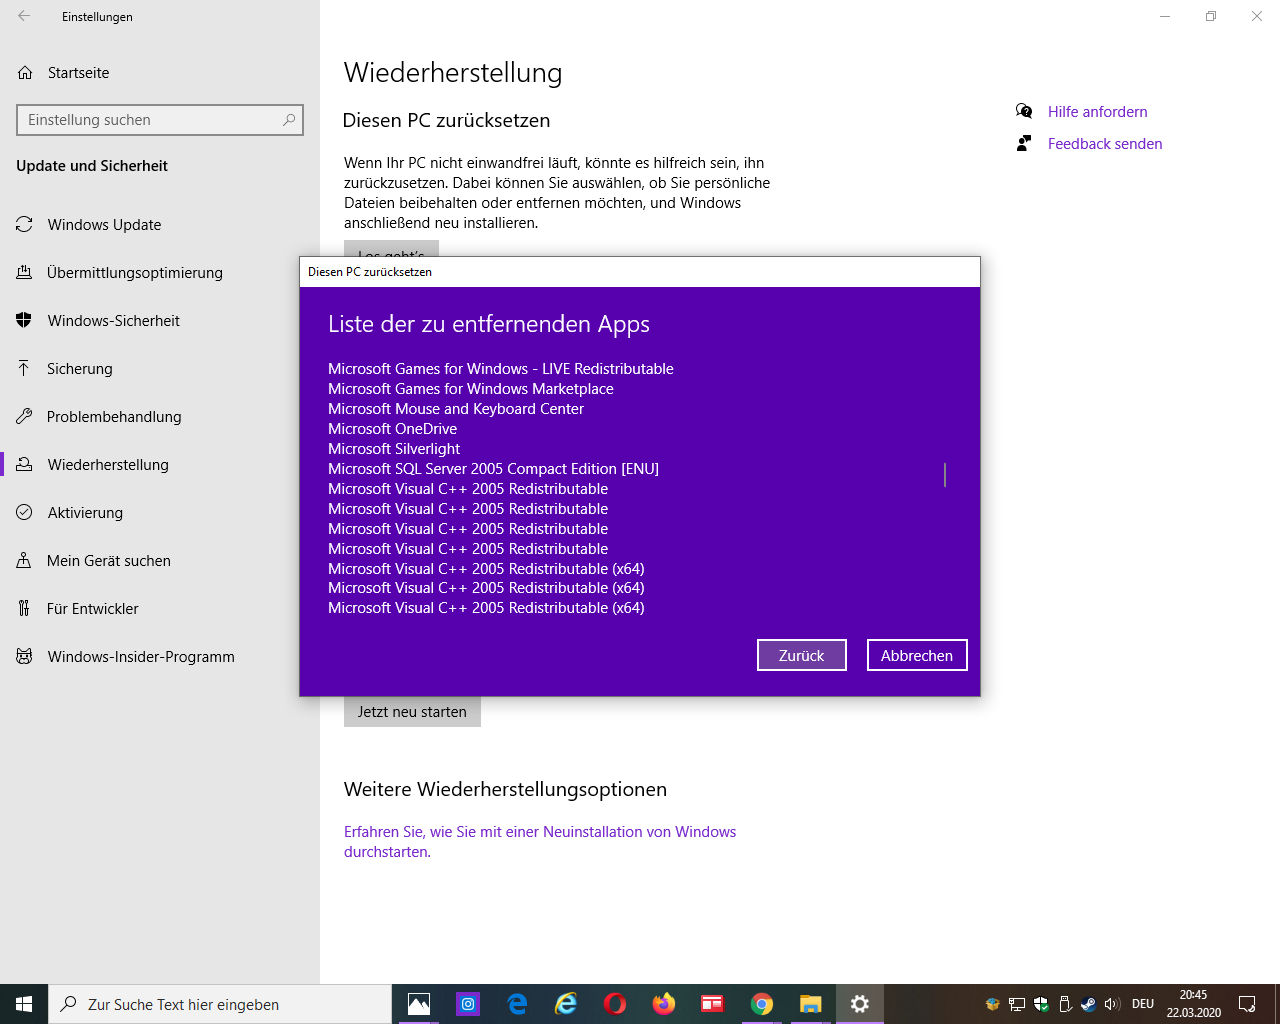Click the Steam tray icon

1088,1004
